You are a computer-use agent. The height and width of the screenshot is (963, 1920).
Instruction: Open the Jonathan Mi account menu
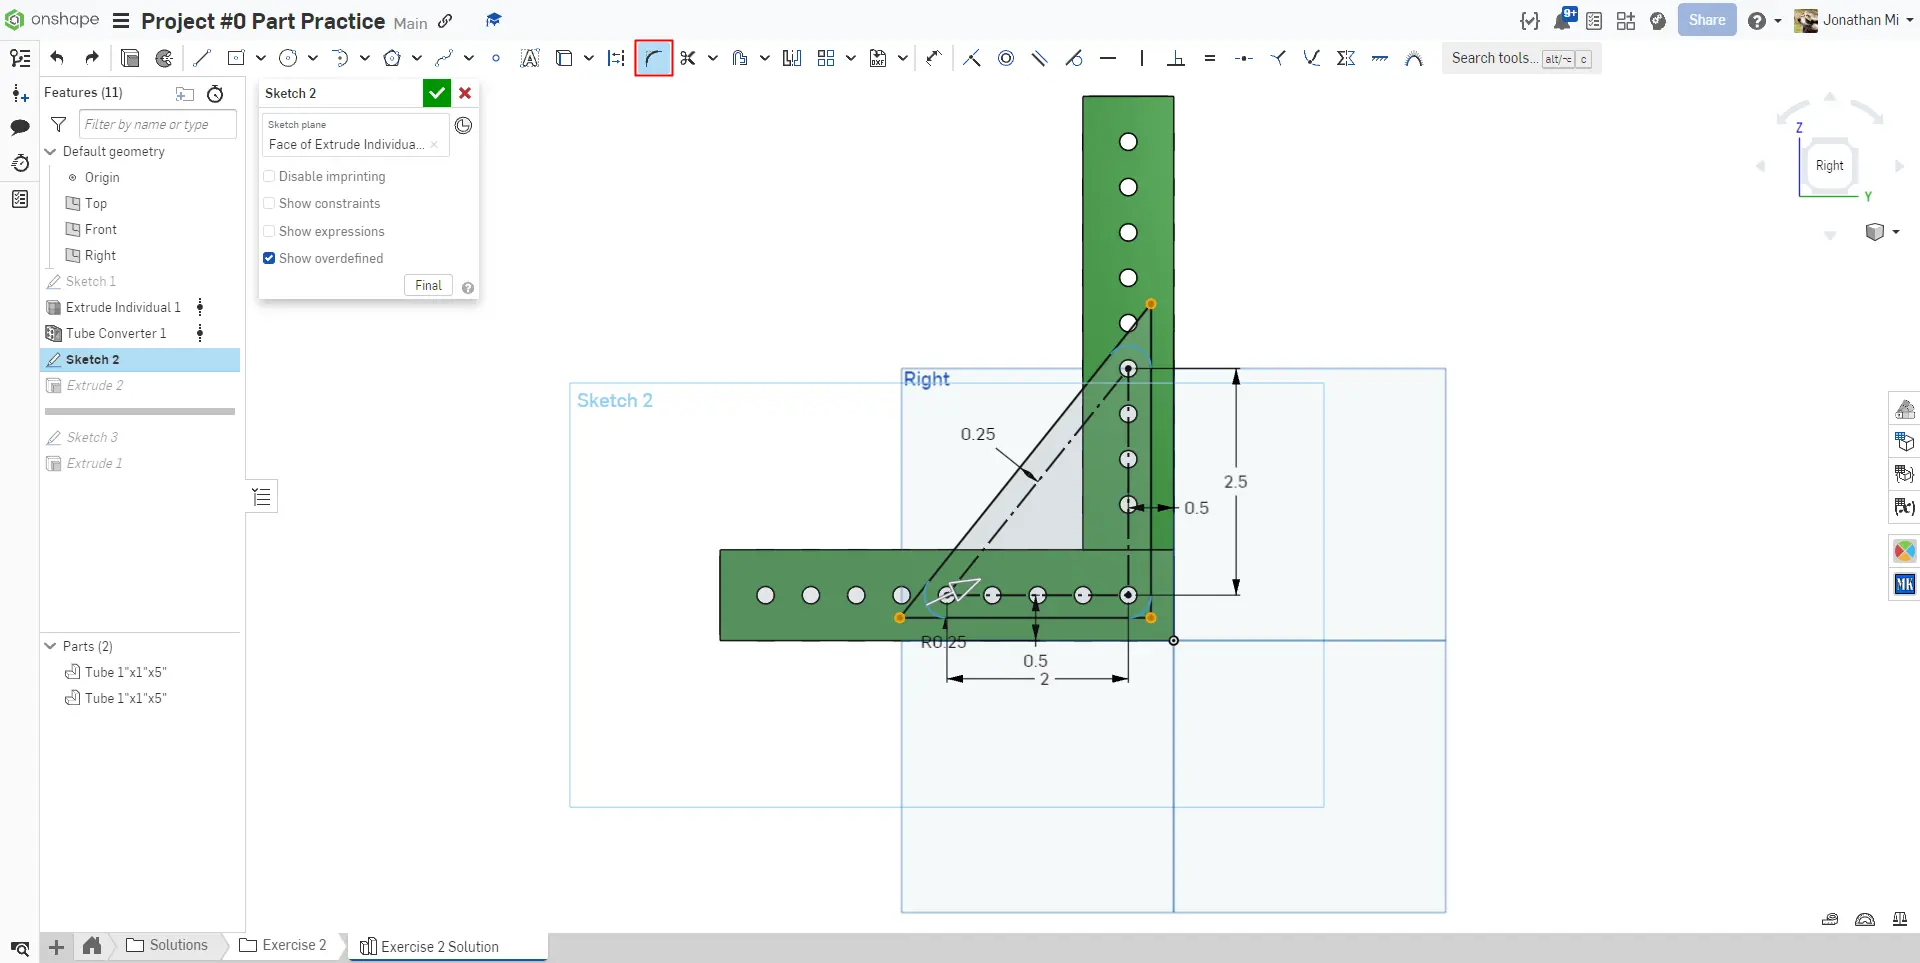click(x=1853, y=20)
